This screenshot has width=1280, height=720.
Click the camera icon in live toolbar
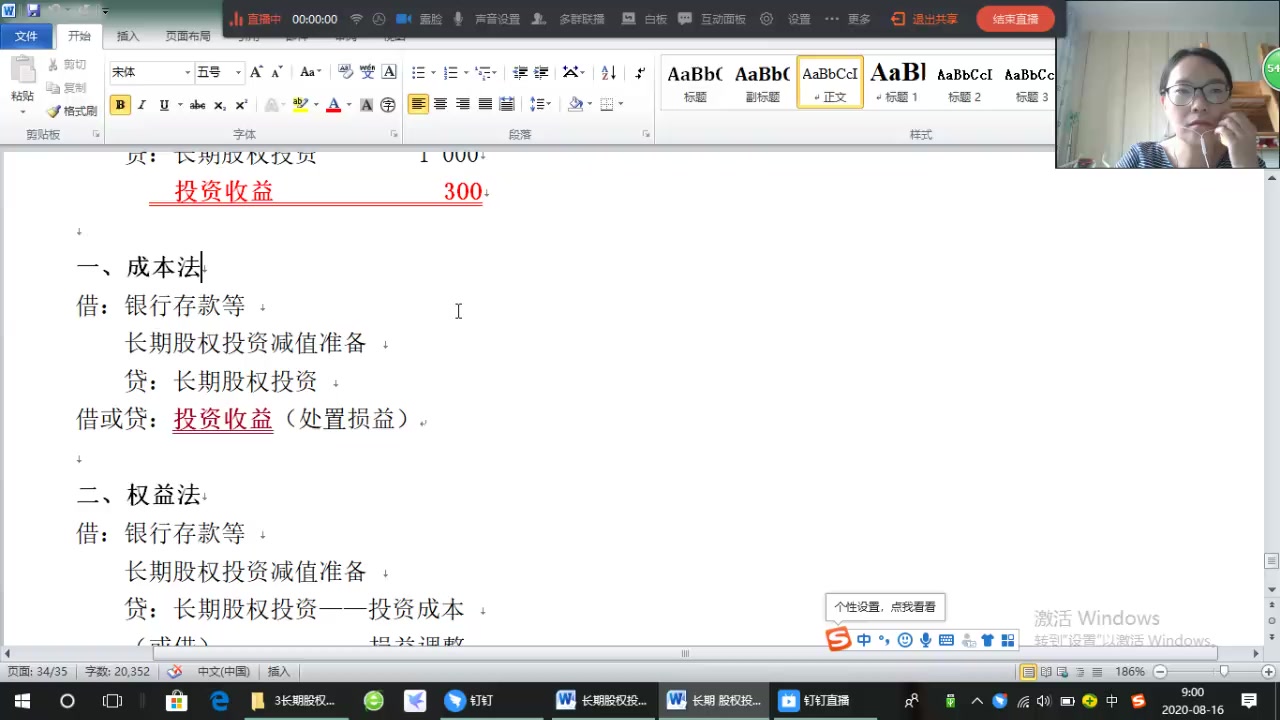(404, 19)
